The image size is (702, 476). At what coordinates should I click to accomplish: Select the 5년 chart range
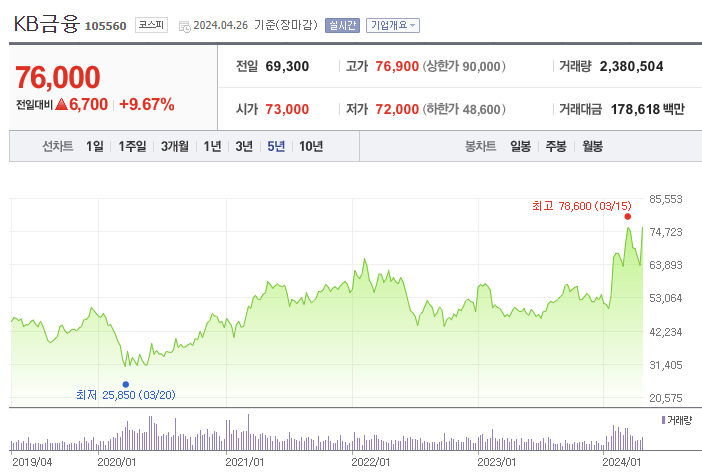[276, 146]
